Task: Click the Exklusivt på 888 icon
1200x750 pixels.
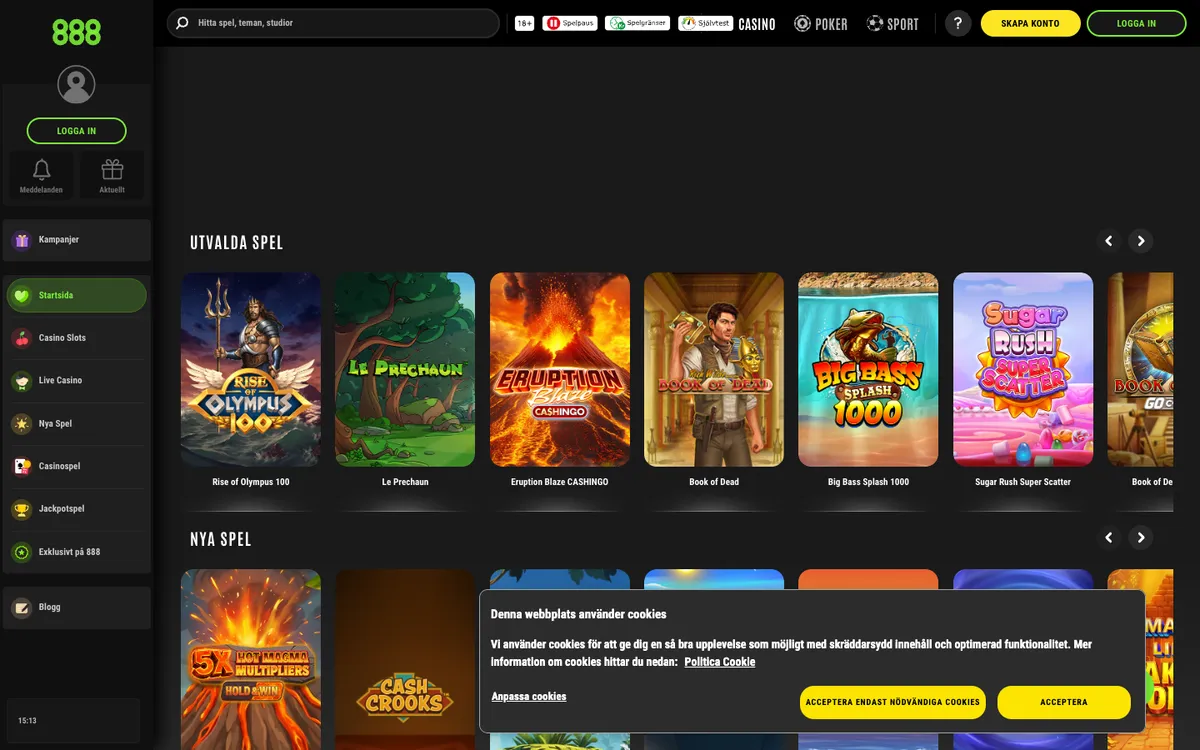Action: pyautogui.click(x=21, y=552)
